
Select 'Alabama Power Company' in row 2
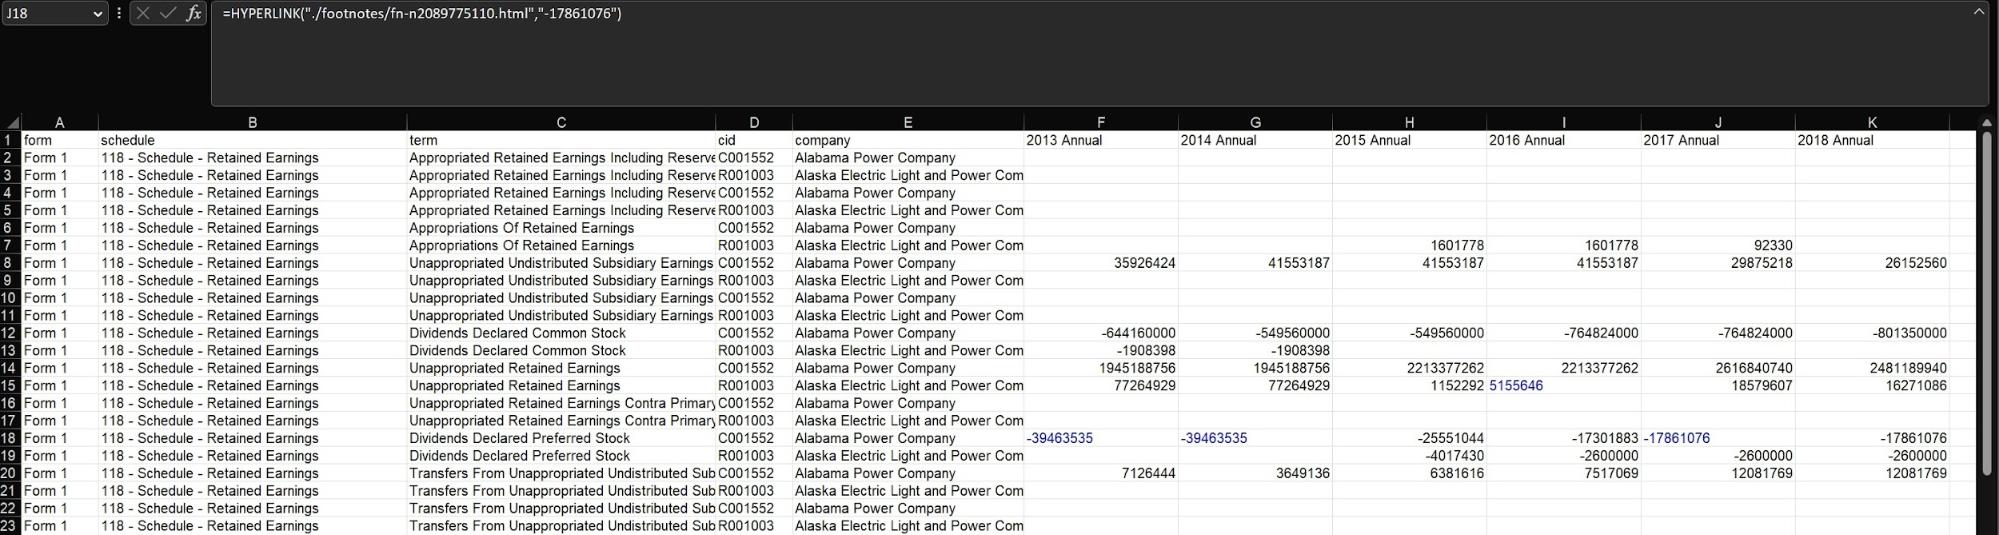[x=908, y=158]
